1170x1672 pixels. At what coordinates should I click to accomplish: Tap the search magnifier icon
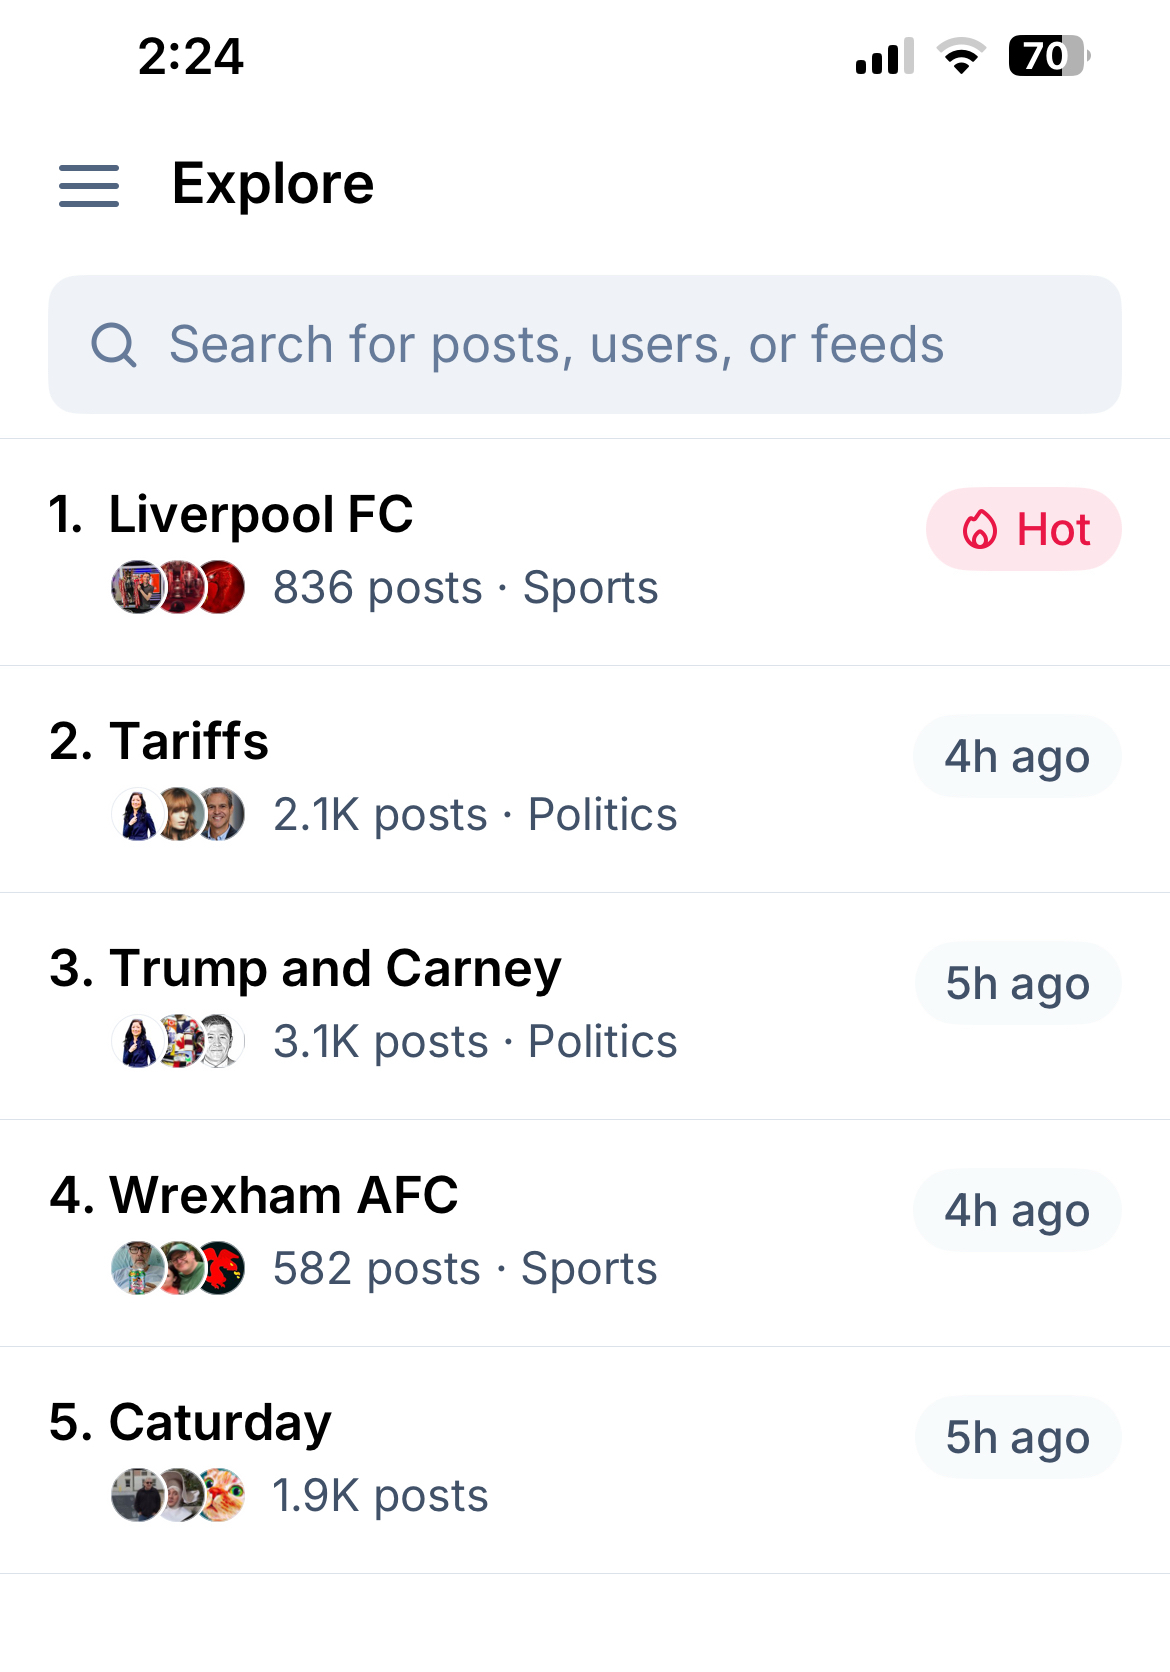(x=114, y=345)
